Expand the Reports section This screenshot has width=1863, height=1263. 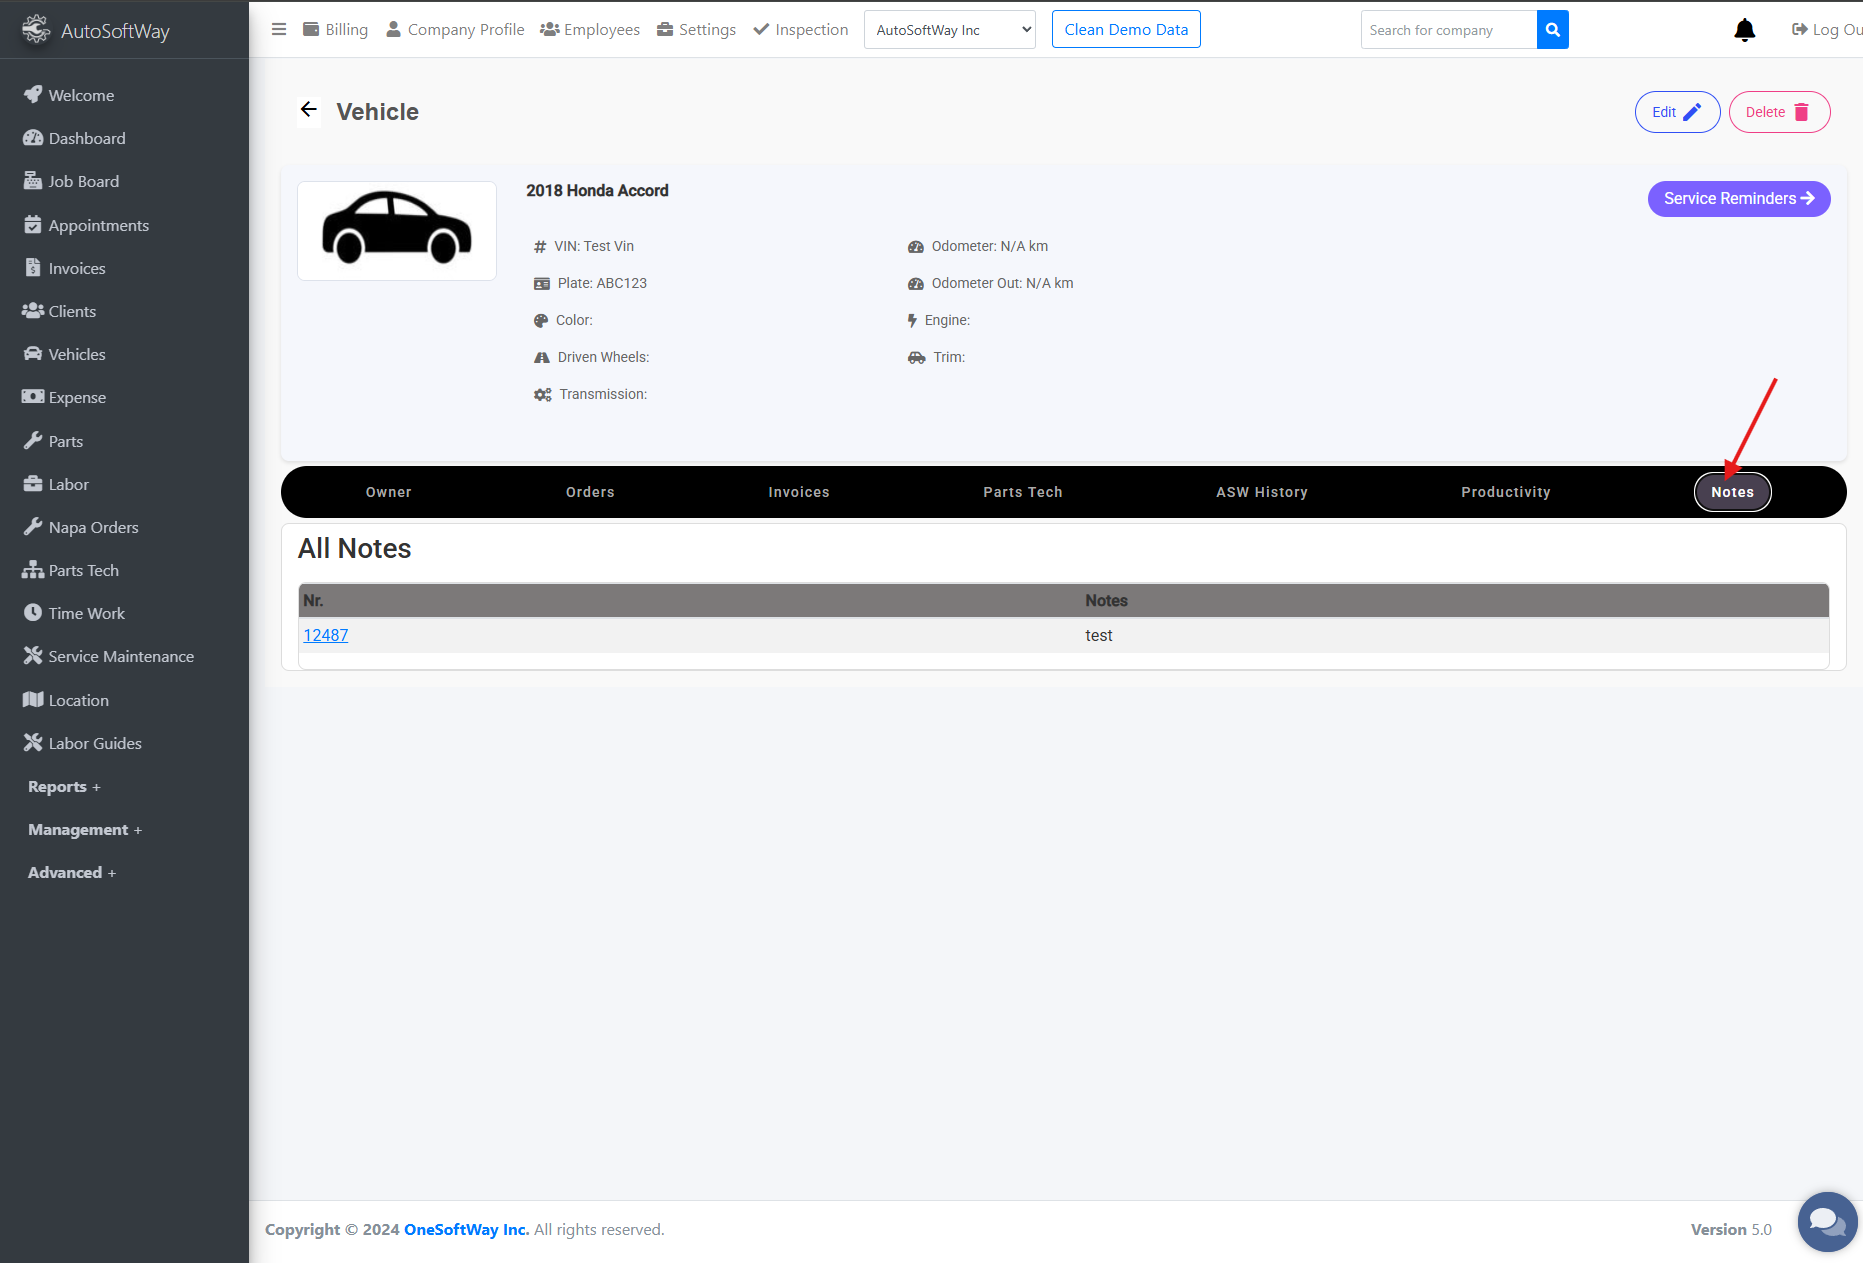click(64, 787)
